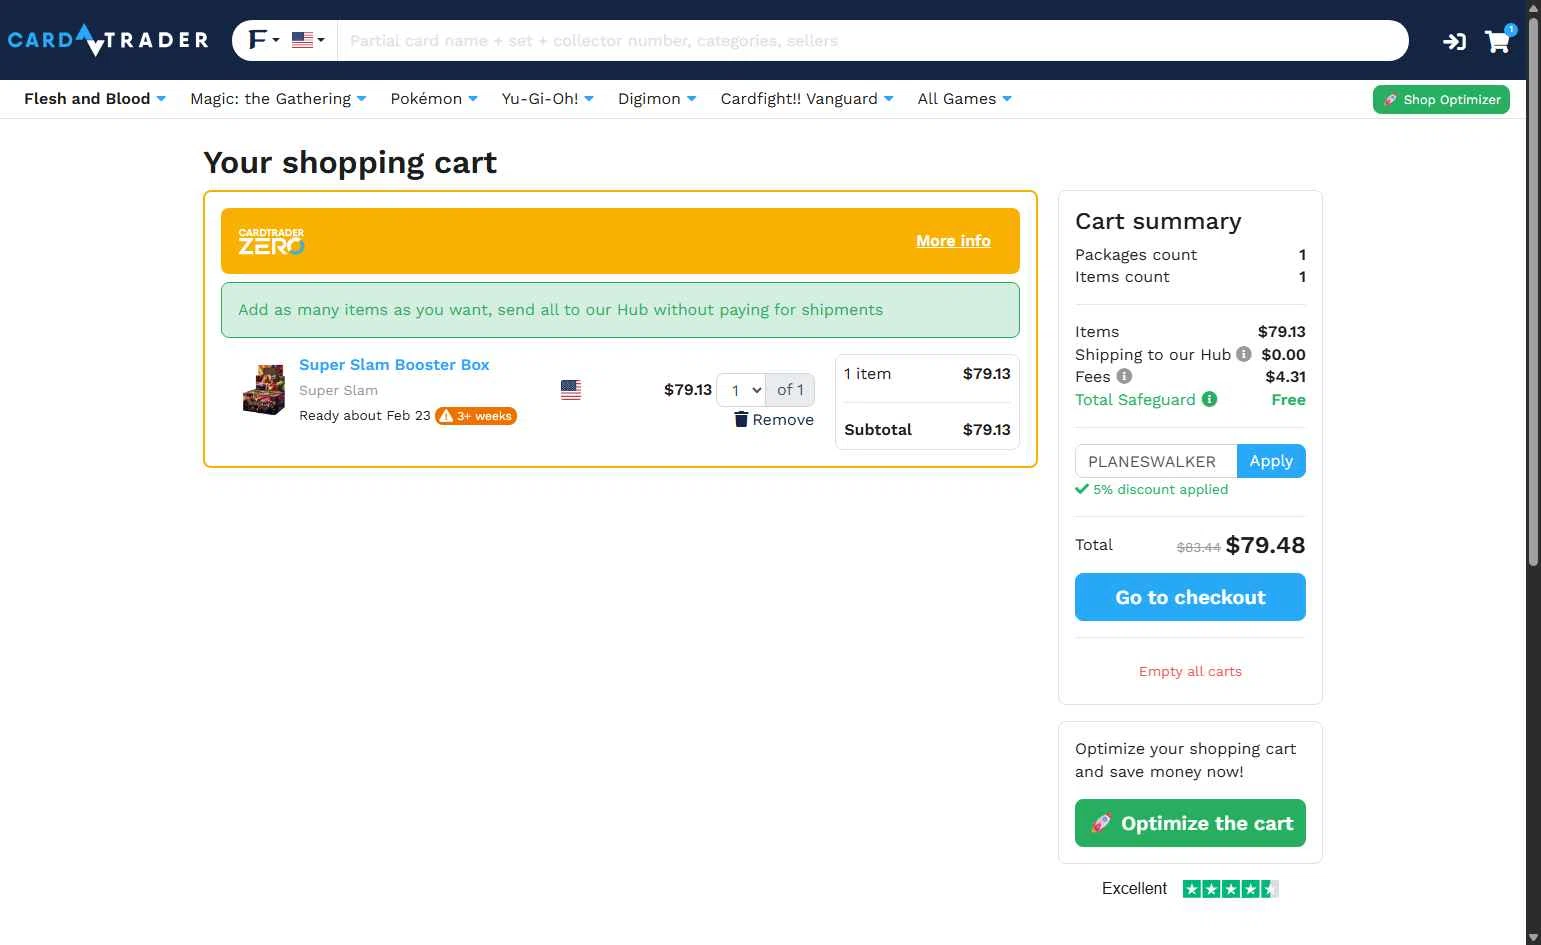Viewport: 1541px width, 945px height.
Task: Click the Excellent rating text
Action: click(1134, 888)
